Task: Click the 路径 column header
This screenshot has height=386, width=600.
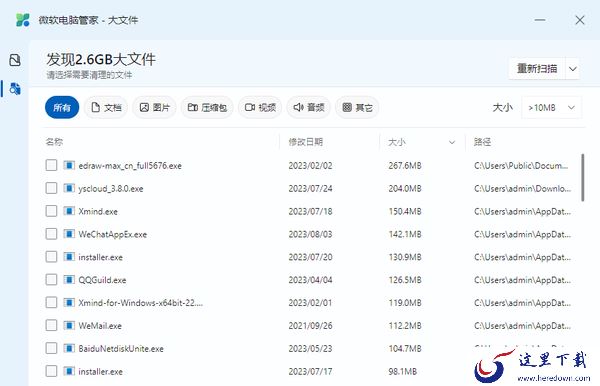Action: pyautogui.click(x=482, y=142)
